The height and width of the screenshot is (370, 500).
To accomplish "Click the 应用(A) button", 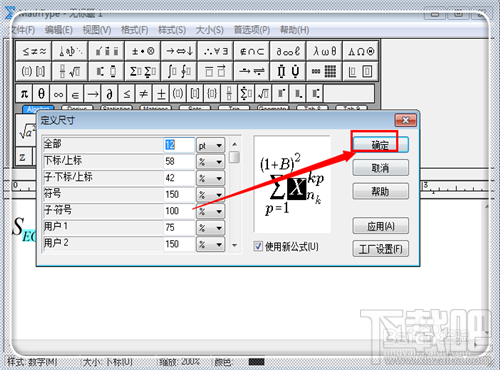I will (x=380, y=226).
